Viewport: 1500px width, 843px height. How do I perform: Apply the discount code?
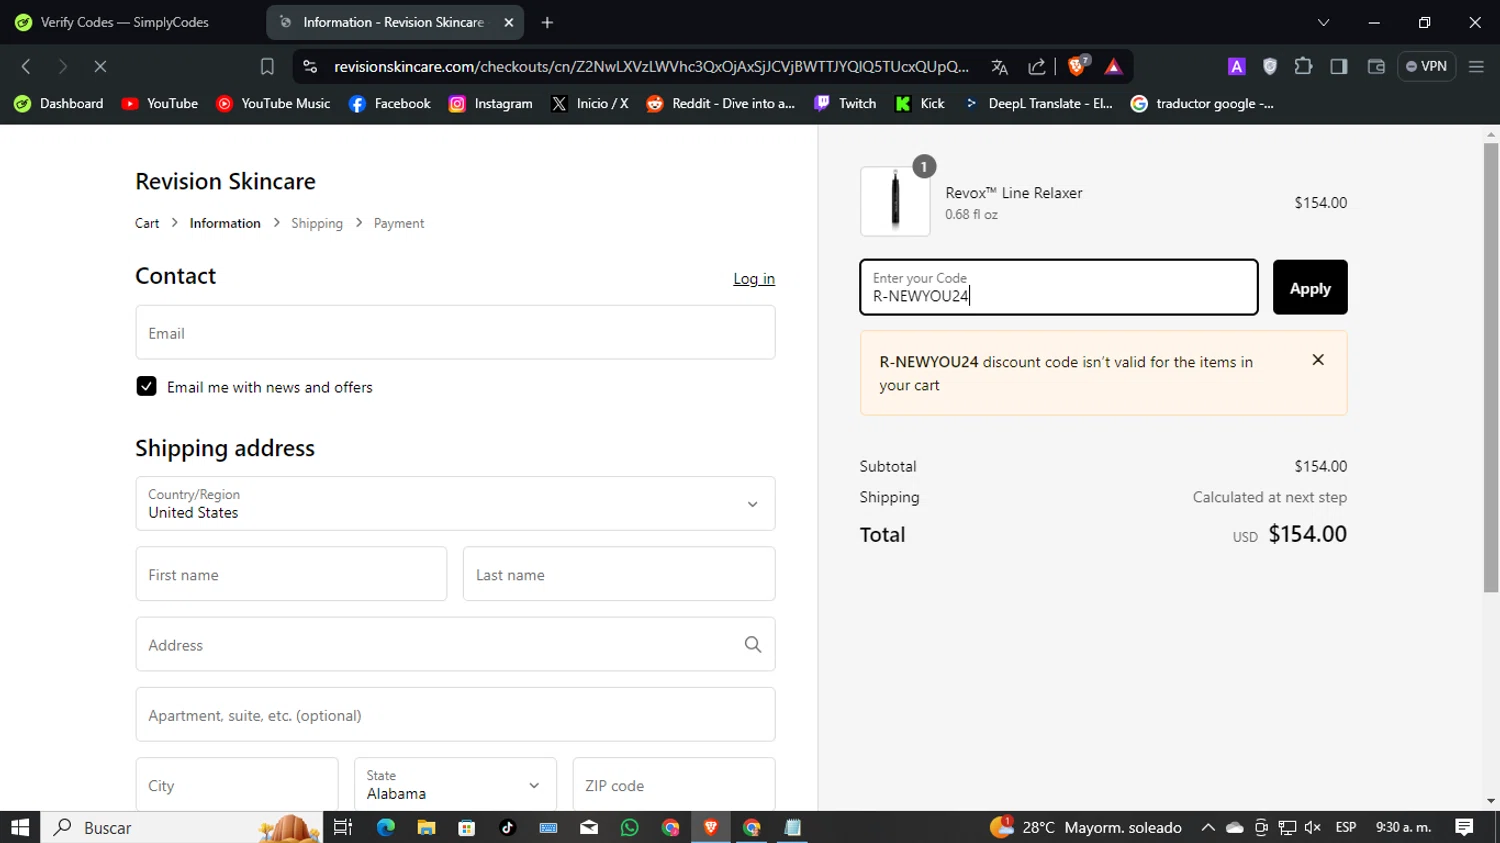1310,287
